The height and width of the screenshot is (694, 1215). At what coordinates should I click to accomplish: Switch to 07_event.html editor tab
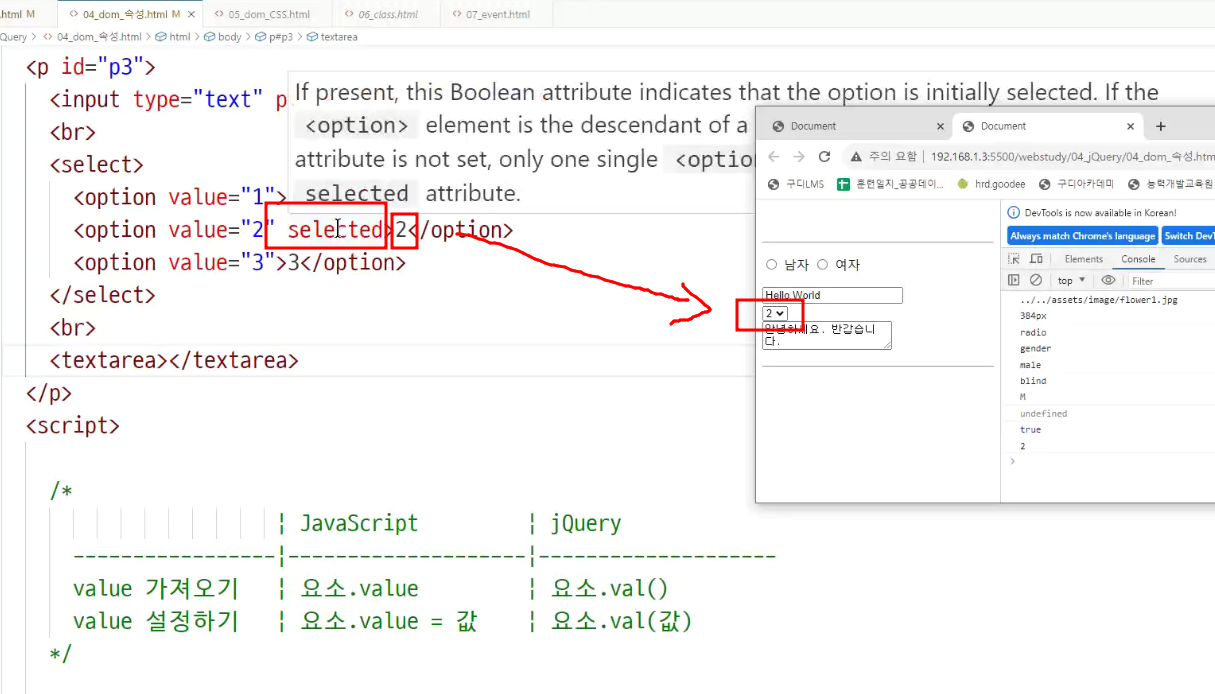(498, 15)
